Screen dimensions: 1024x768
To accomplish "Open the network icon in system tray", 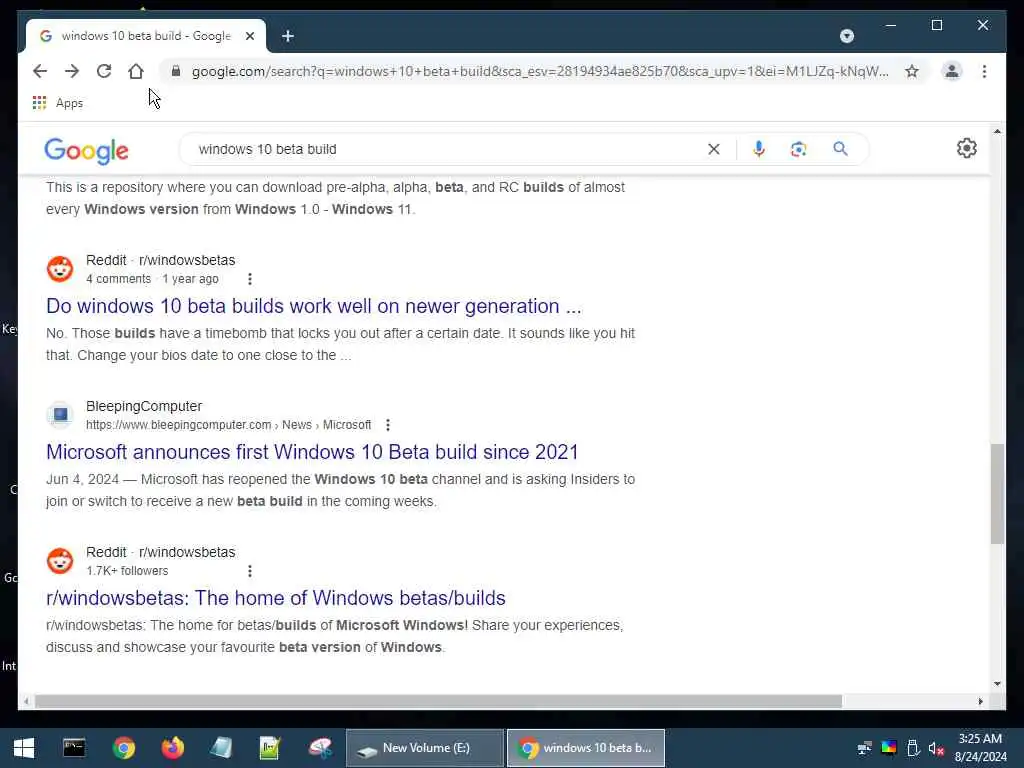I will (865, 748).
